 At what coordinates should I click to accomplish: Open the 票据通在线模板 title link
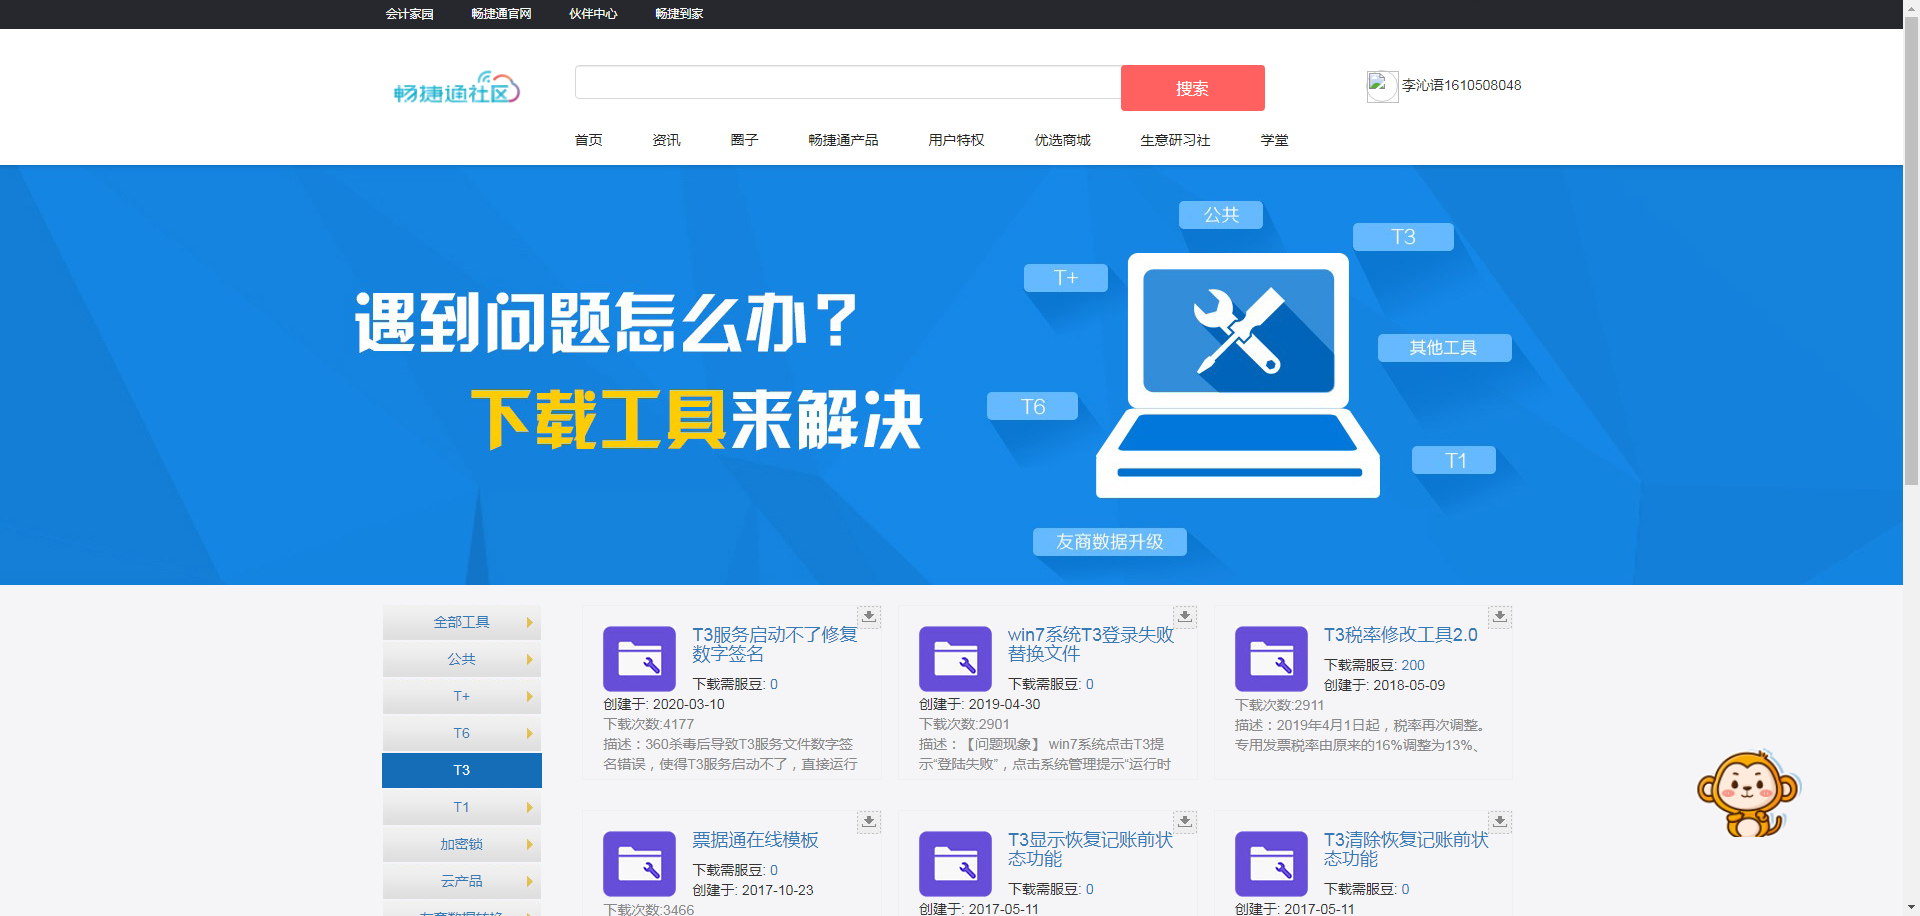(x=756, y=840)
